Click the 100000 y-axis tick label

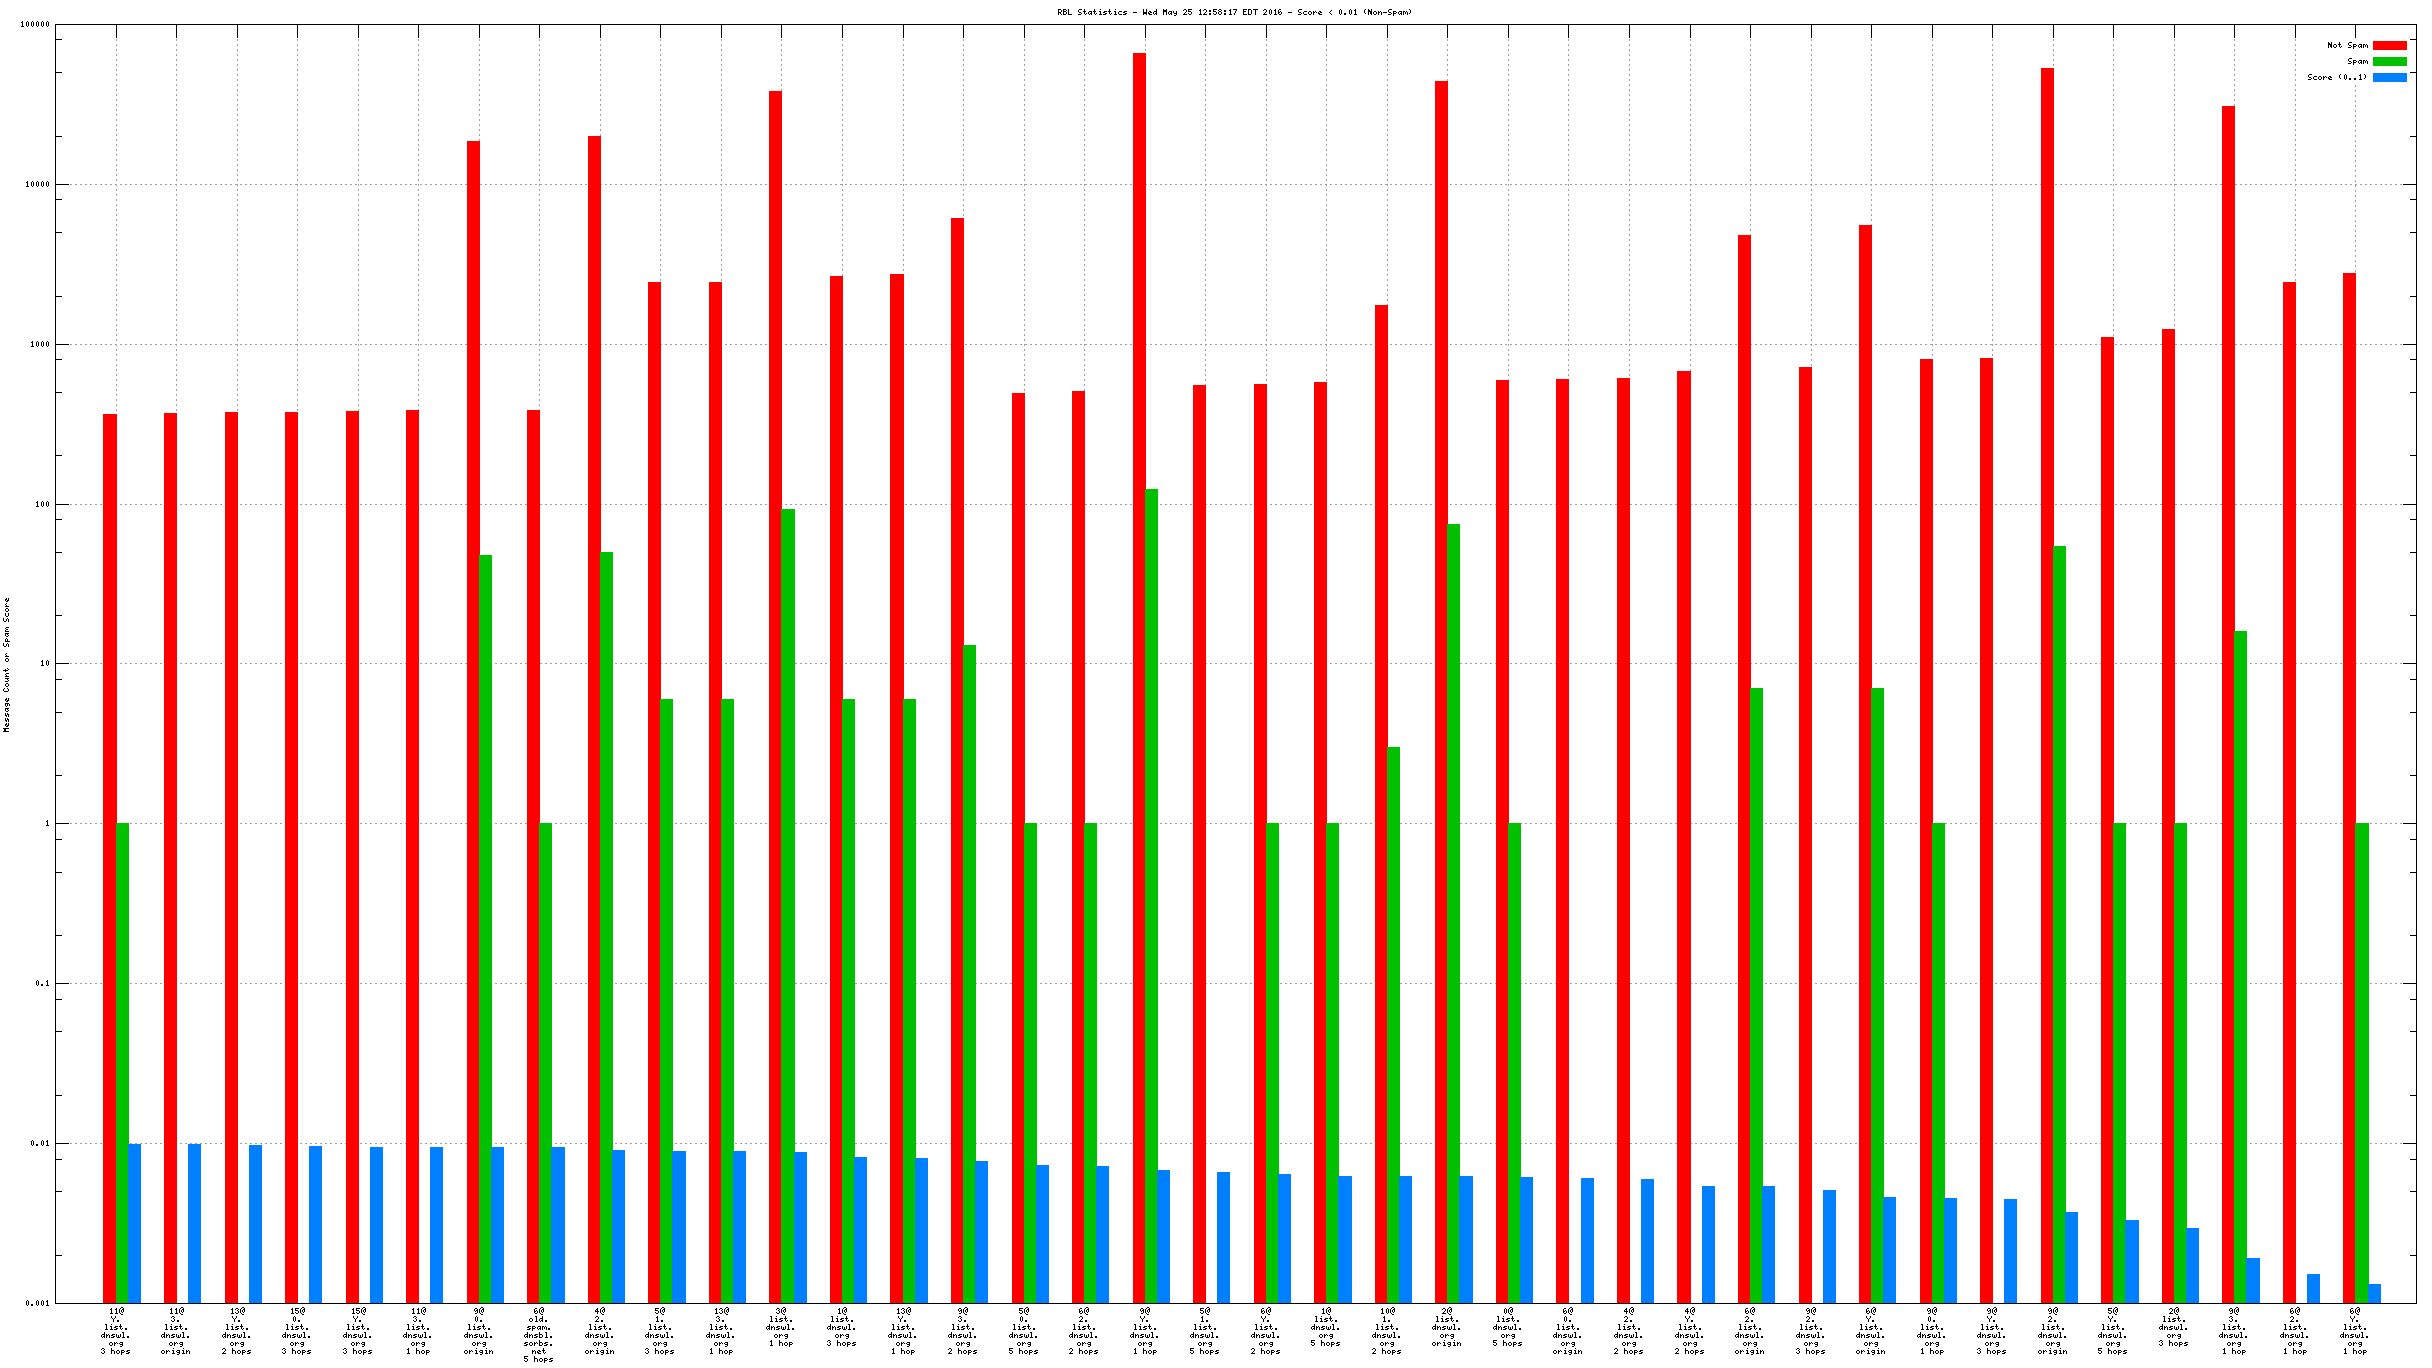35,25
